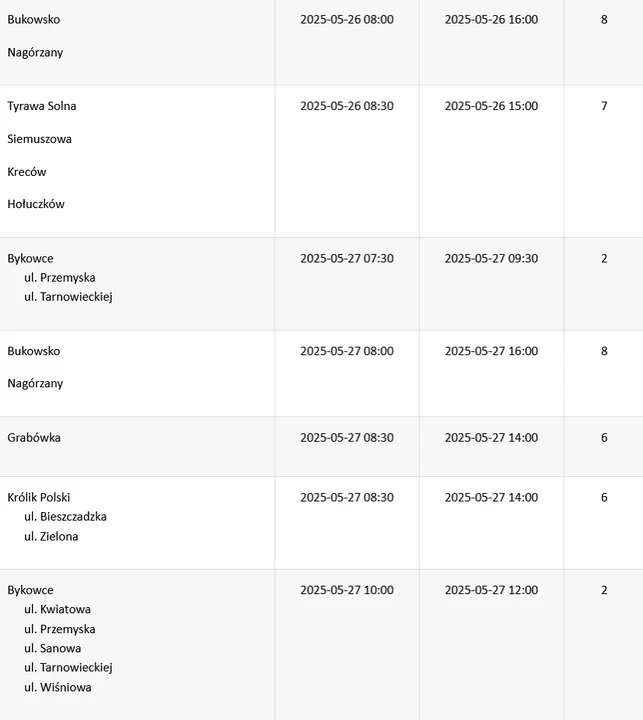Select duration value 6 in Grabówka row

point(604,438)
